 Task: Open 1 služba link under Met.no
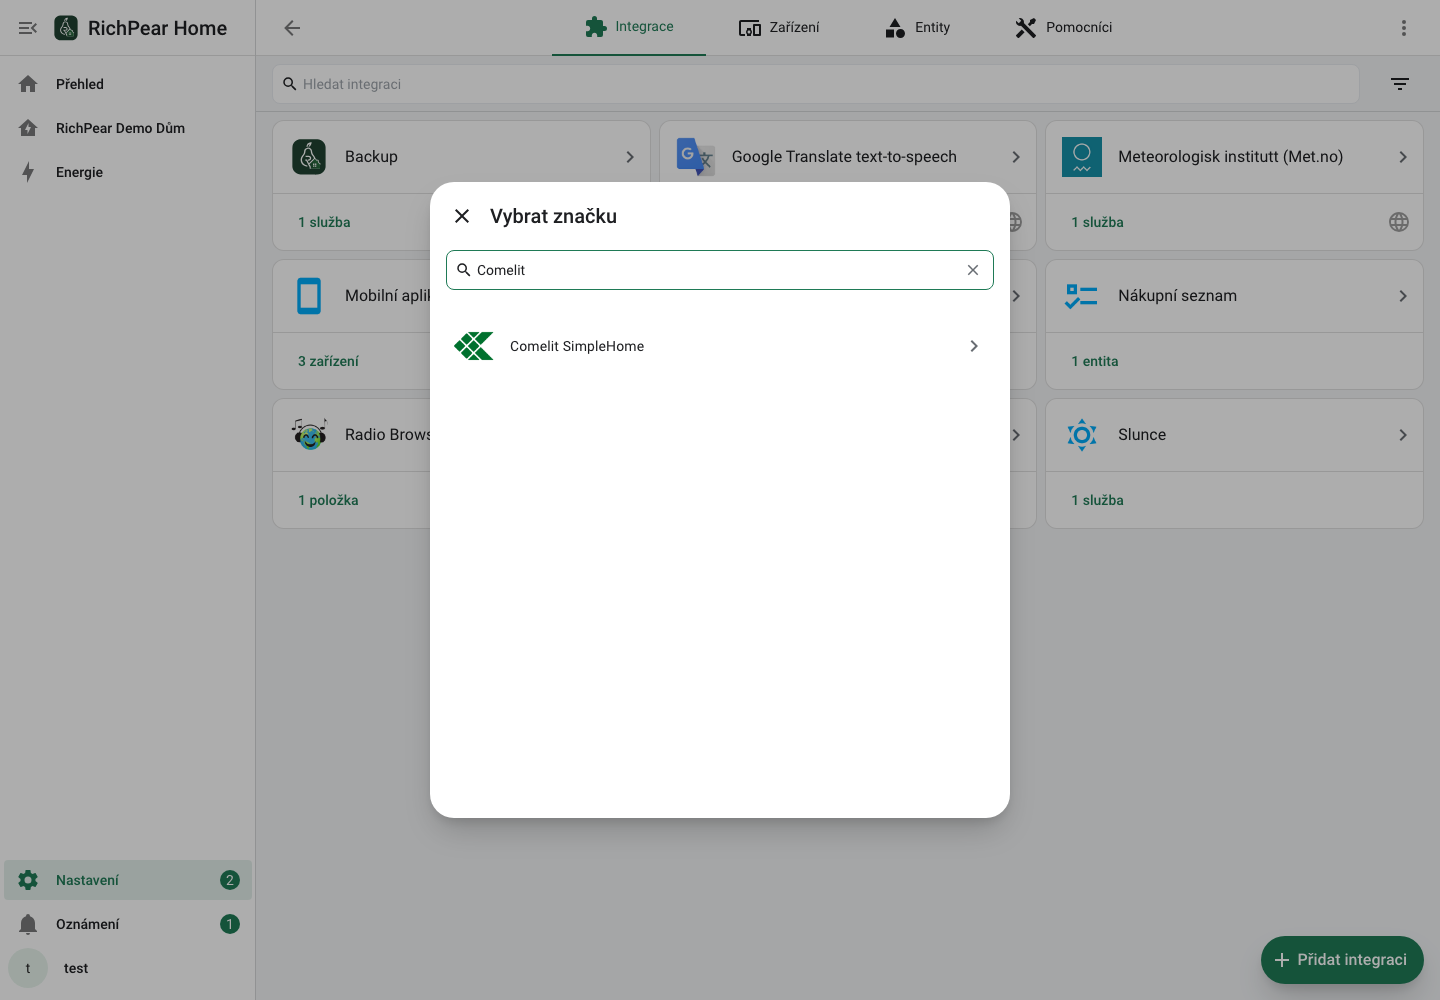[x=1097, y=222]
